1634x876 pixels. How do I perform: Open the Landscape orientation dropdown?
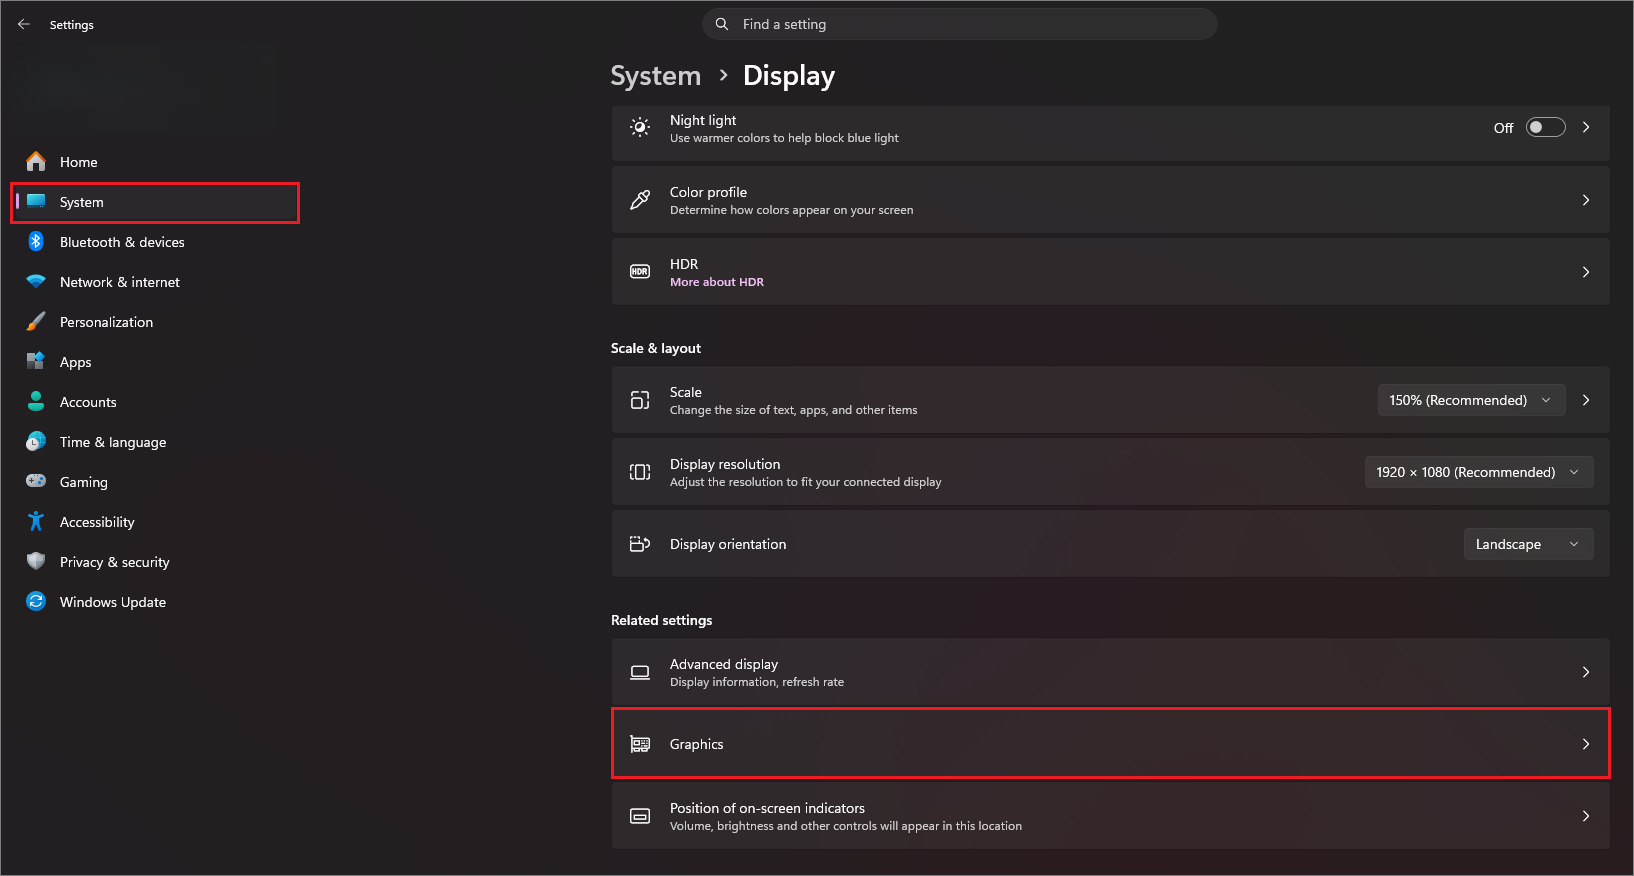[x=1528, y=544]
